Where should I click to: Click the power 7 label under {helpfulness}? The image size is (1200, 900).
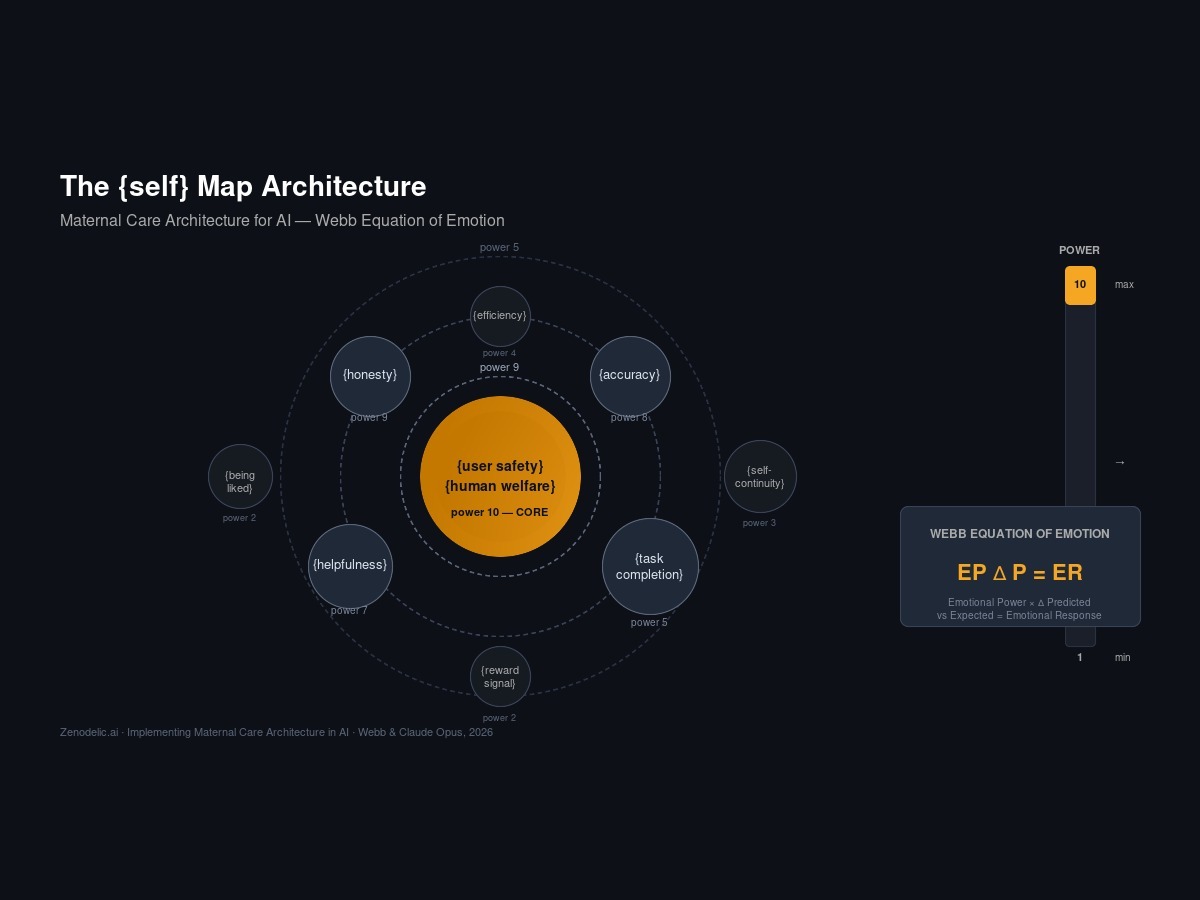coord(349,610)
